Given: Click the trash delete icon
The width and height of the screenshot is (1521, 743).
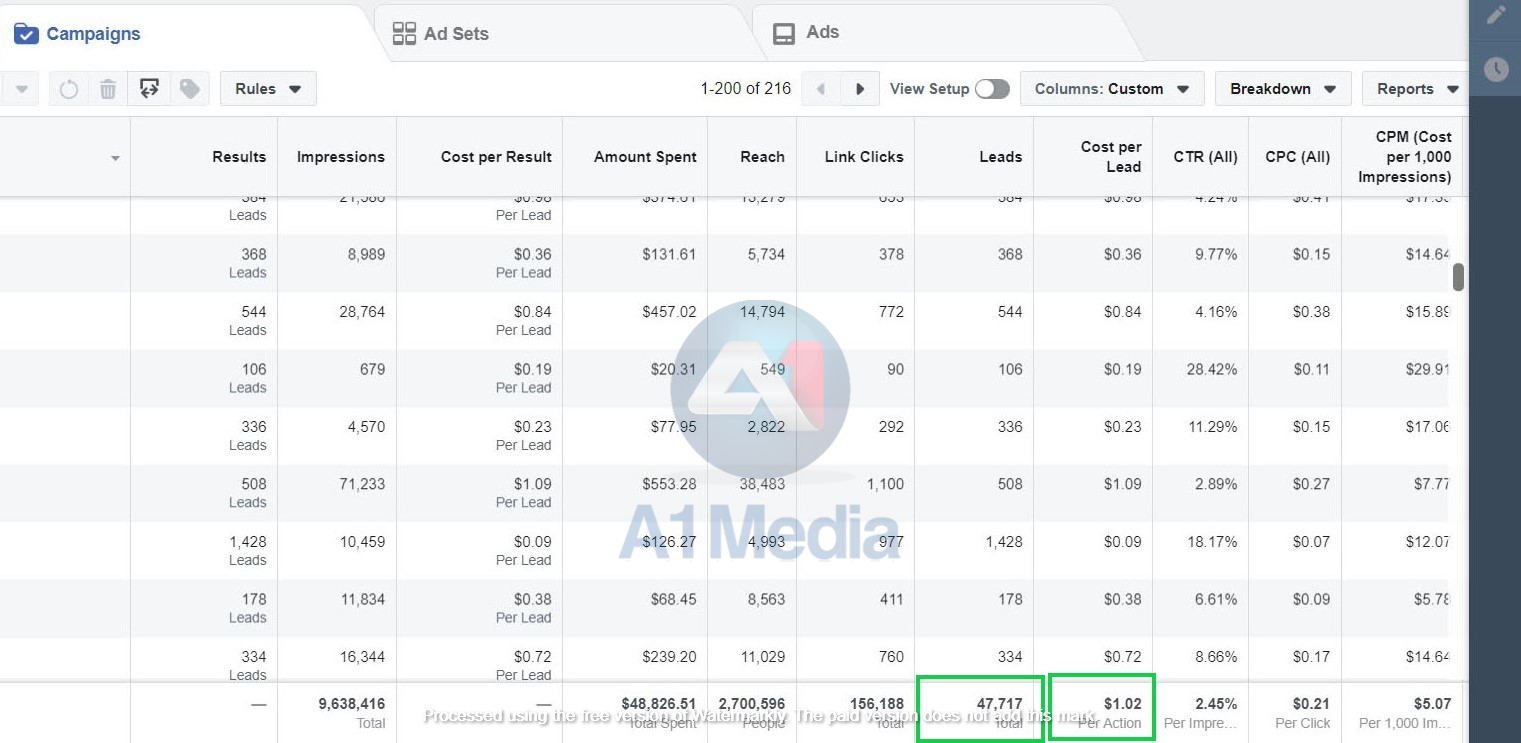Looking at the screenshot, I should tap(108, 89).
